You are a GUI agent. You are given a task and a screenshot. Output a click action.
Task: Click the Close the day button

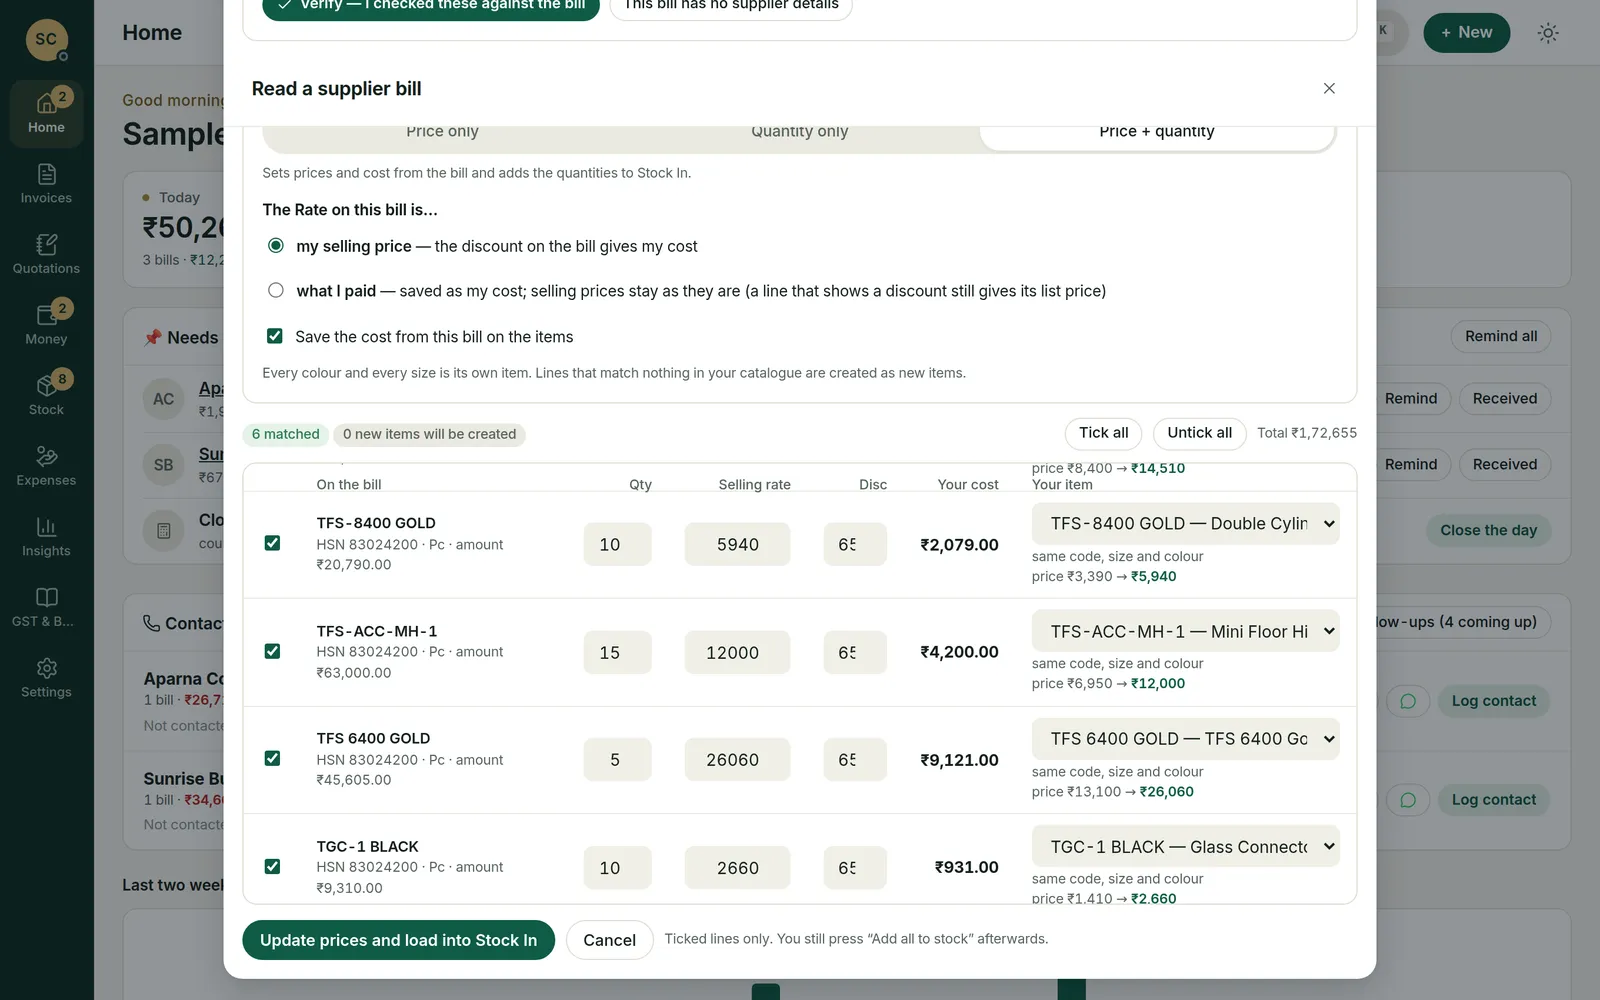1488,530
